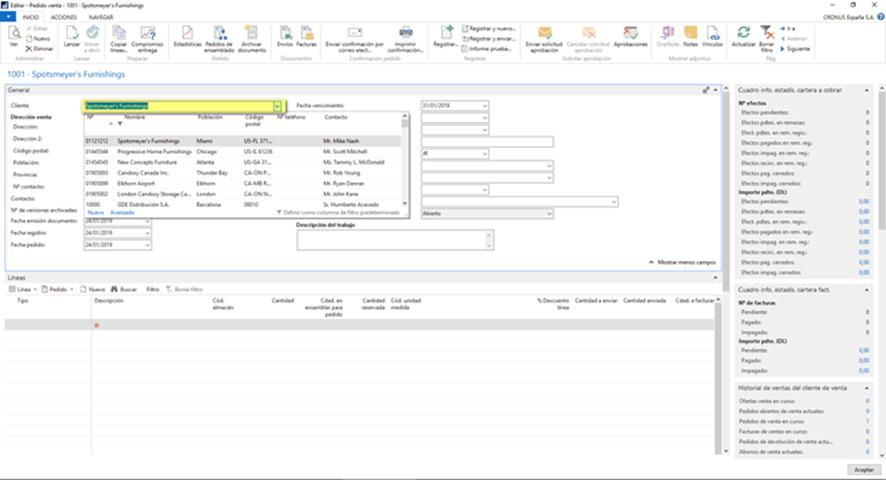Collapse Cuadro info. estadís. cartera a cobrar
The width and height of the screenshot is (886, 480).
pyautogui.click(x=867, y=90)
